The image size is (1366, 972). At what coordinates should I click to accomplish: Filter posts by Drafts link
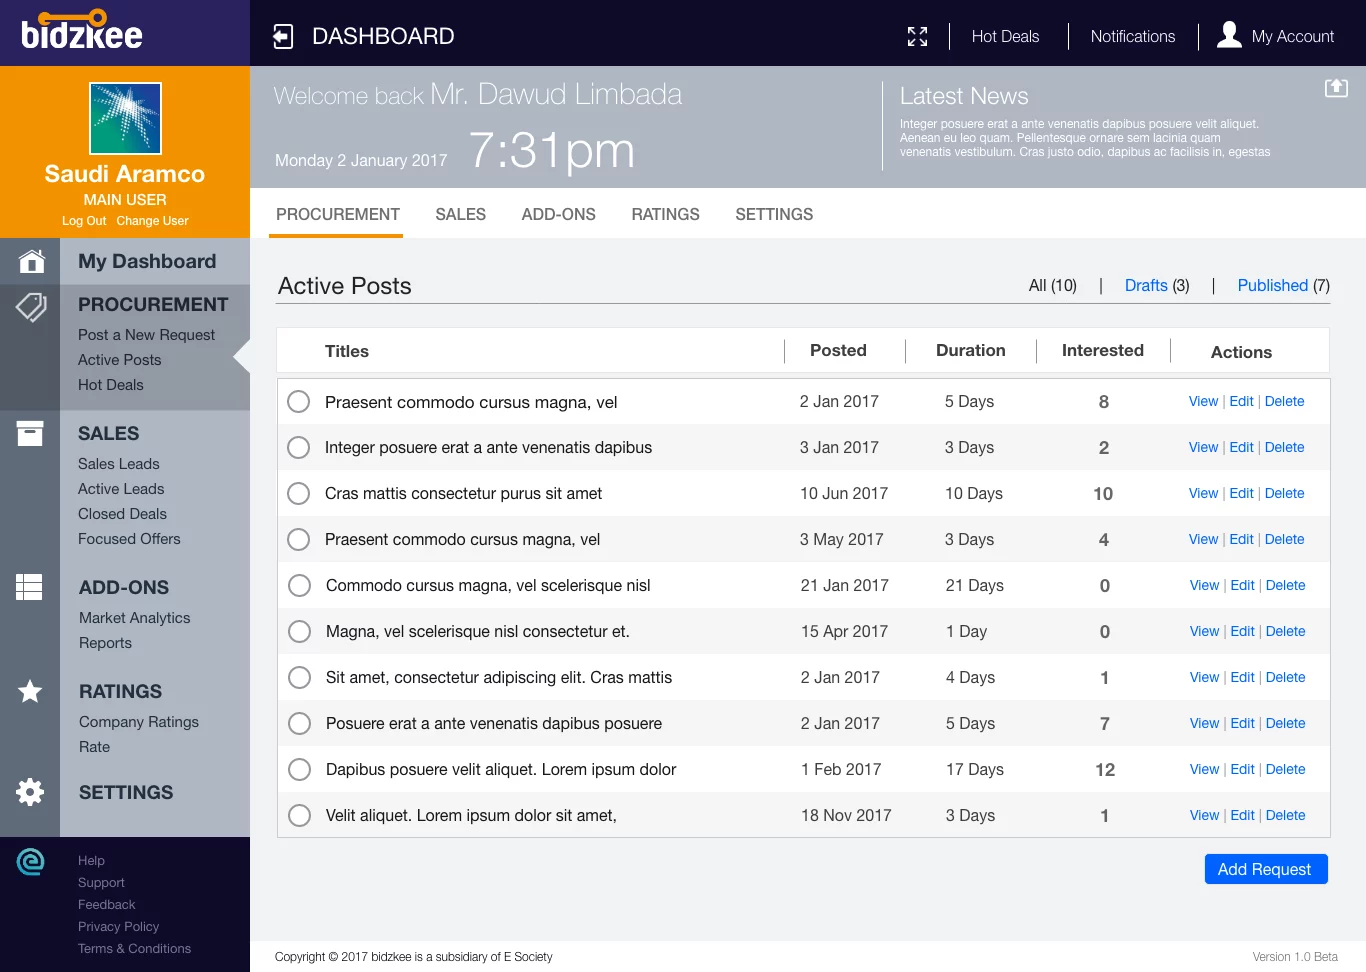pos(1146,285)
